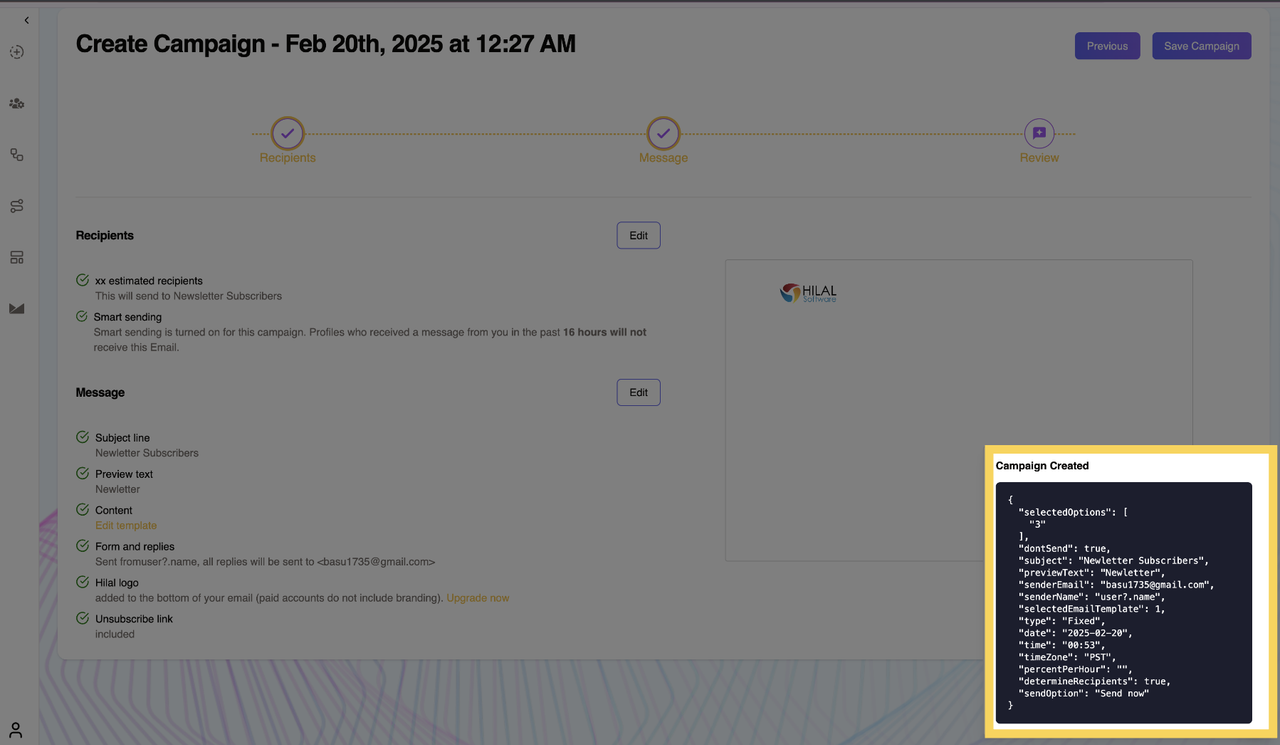
Task: Select the Campaign Created JSON panel
Action: point(1124,600)
